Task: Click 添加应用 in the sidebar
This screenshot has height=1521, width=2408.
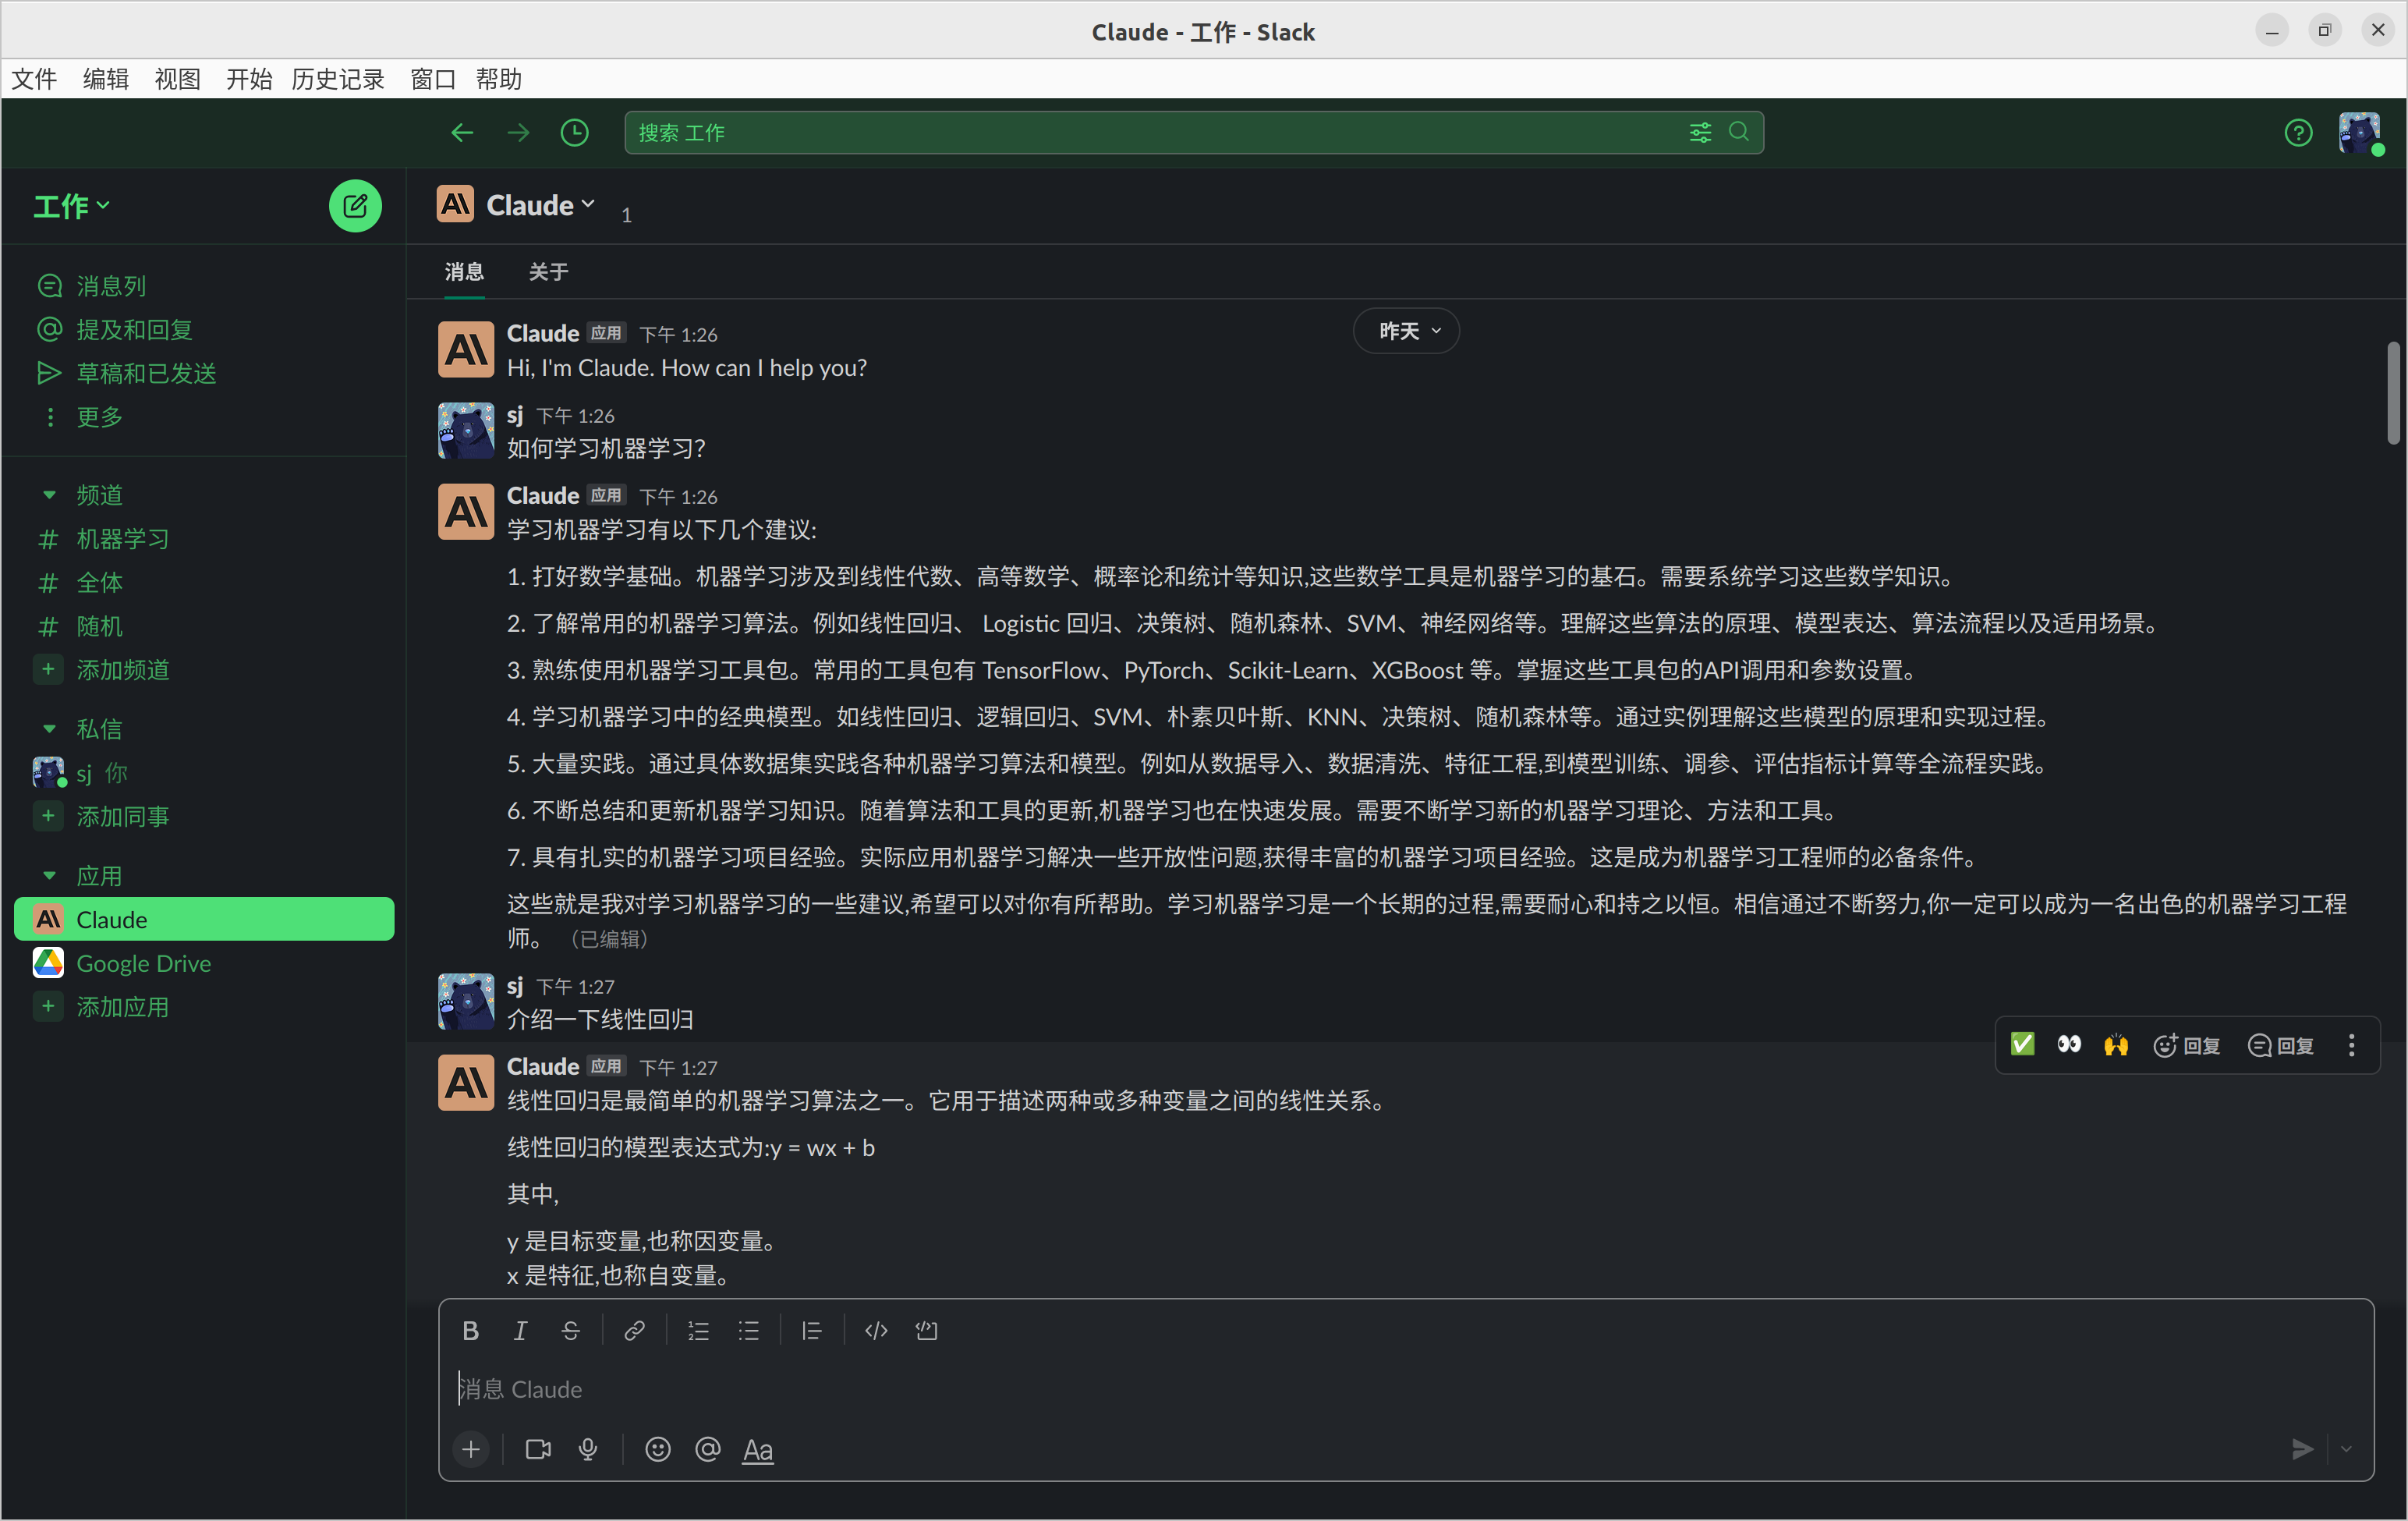Action: 122,1007
